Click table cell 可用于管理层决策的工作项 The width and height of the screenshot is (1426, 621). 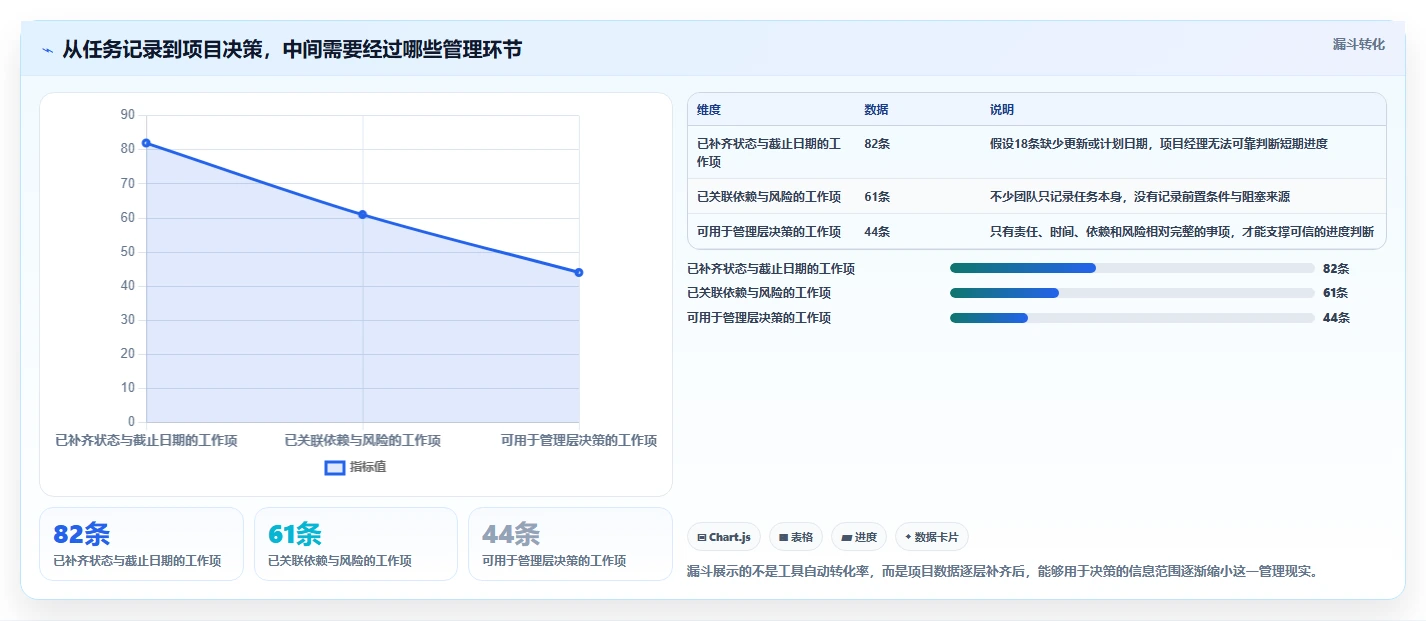coord(769,232)
